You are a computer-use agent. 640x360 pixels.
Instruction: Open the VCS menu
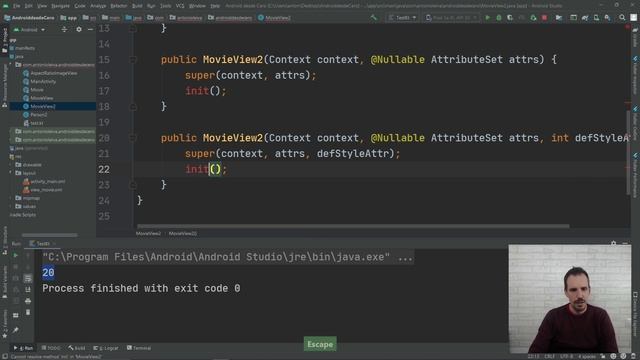pos(180,6)
